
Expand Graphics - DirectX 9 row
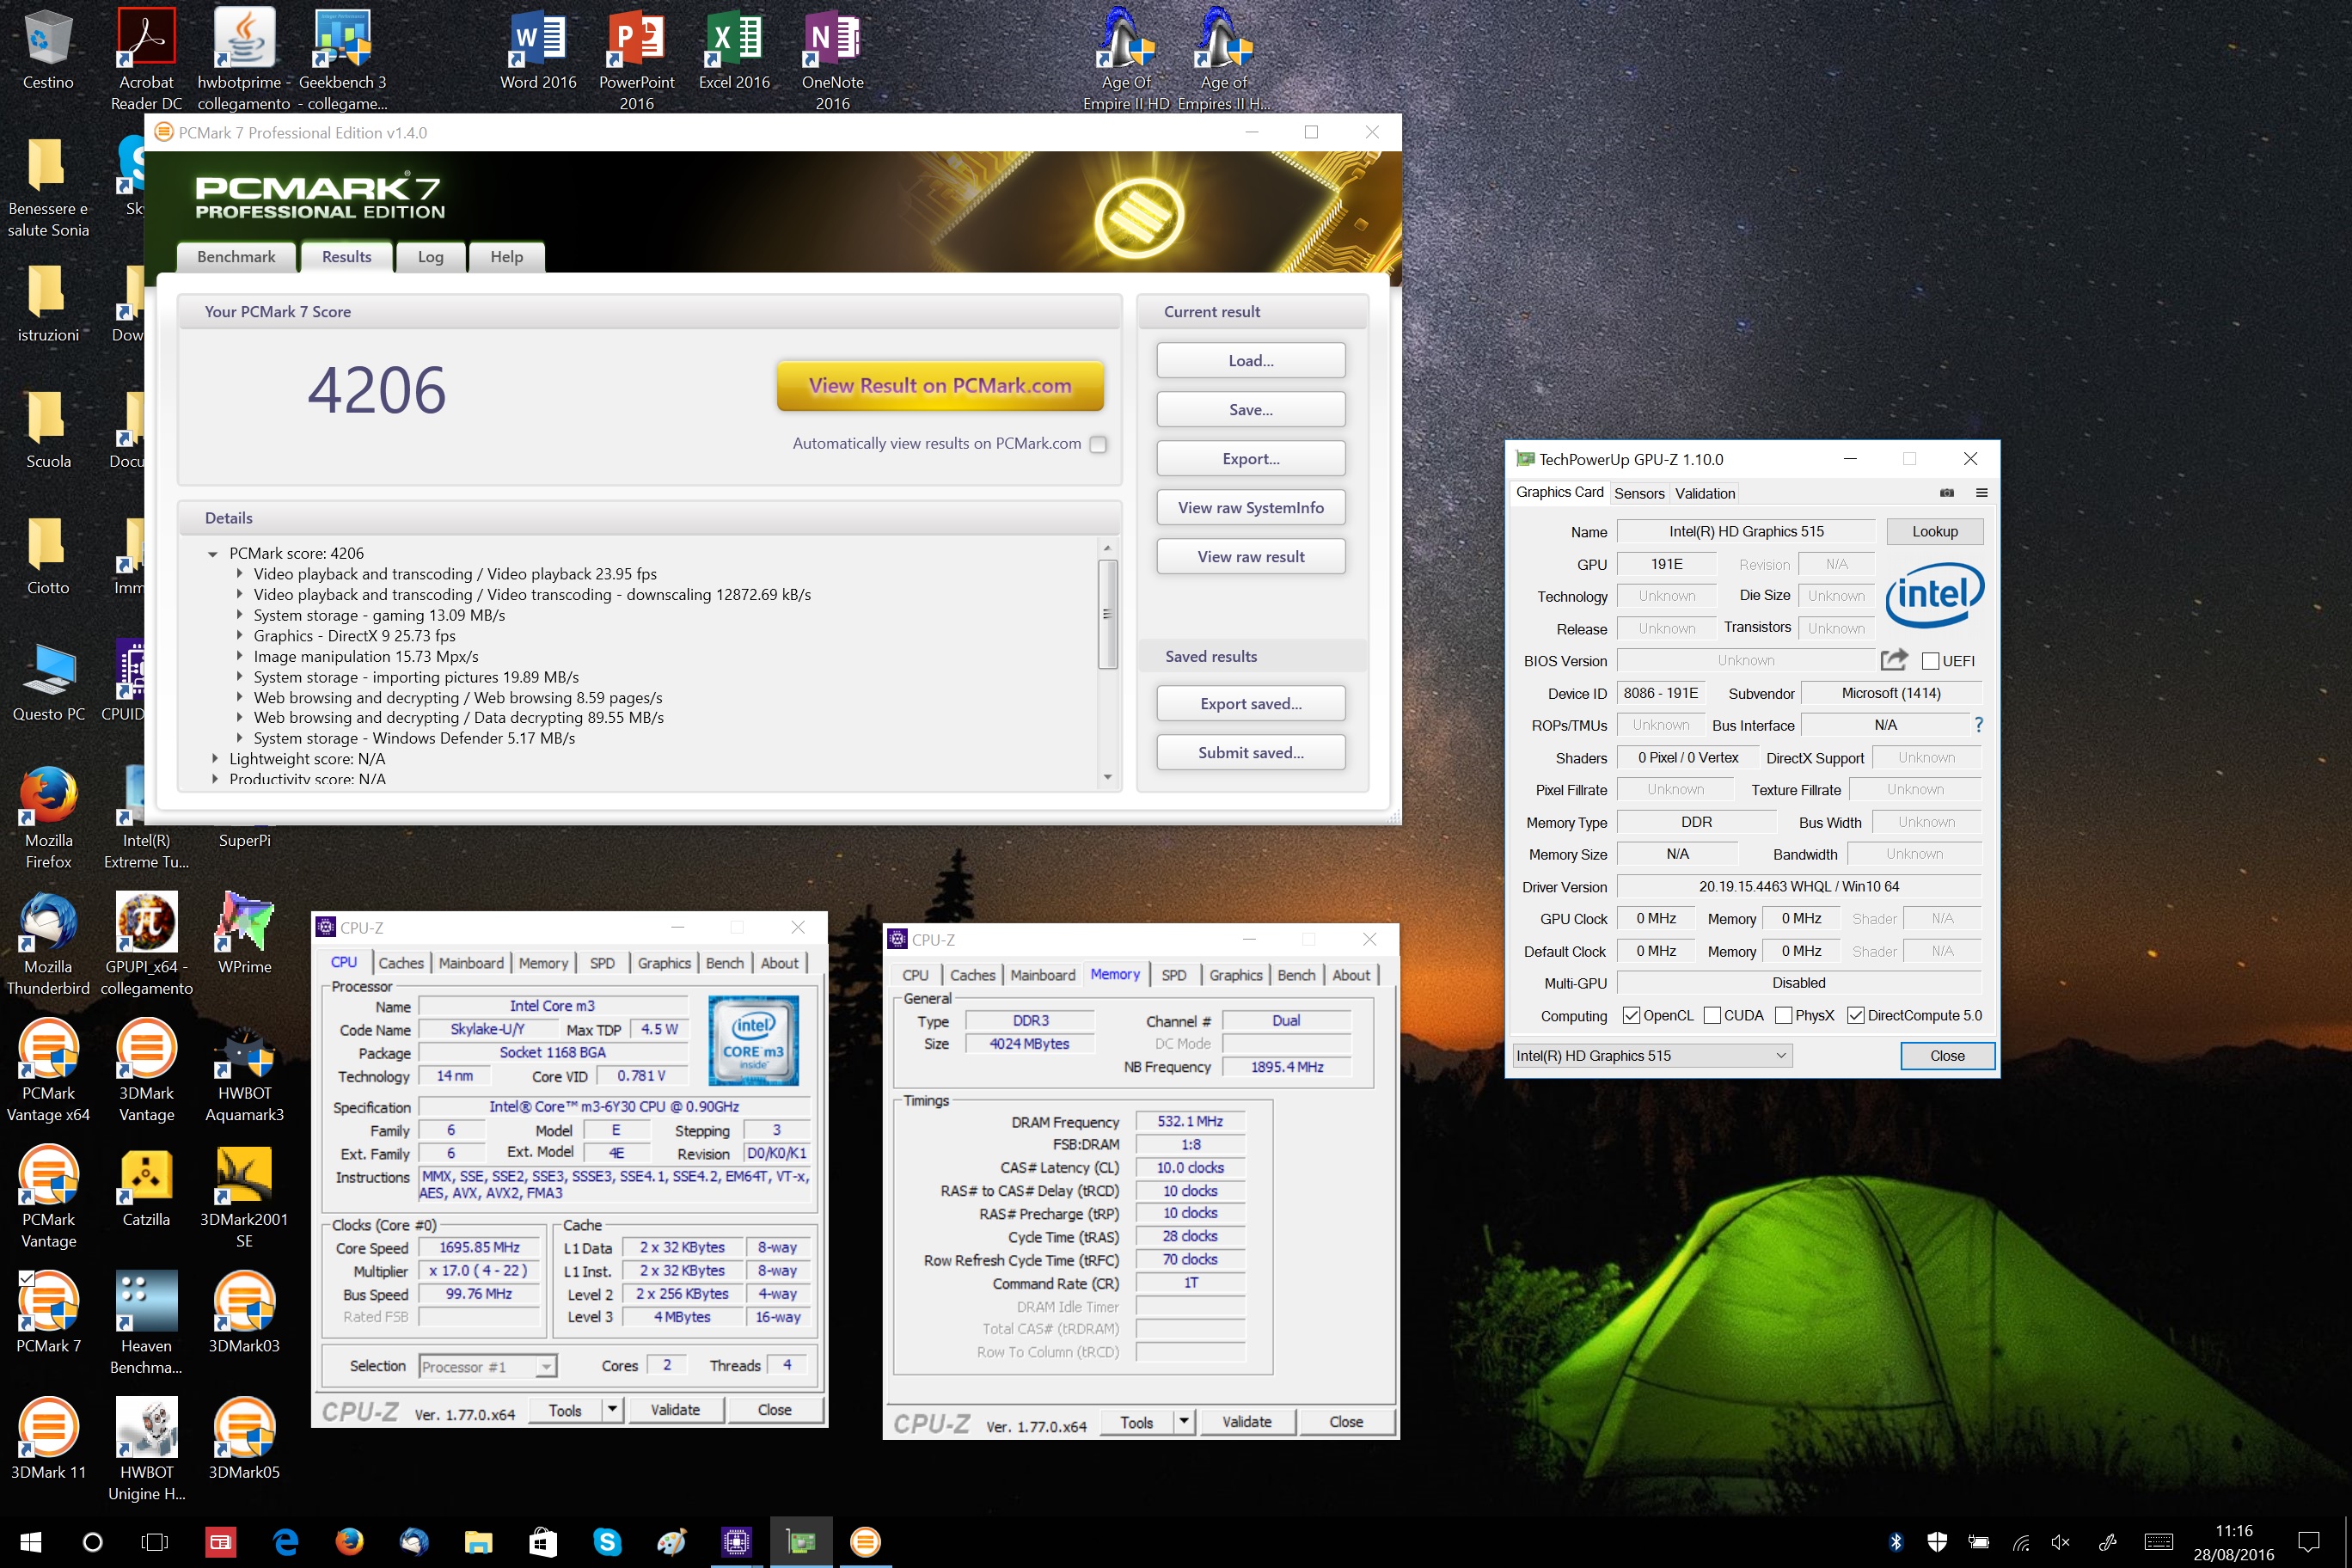click(x=239, y=636)
